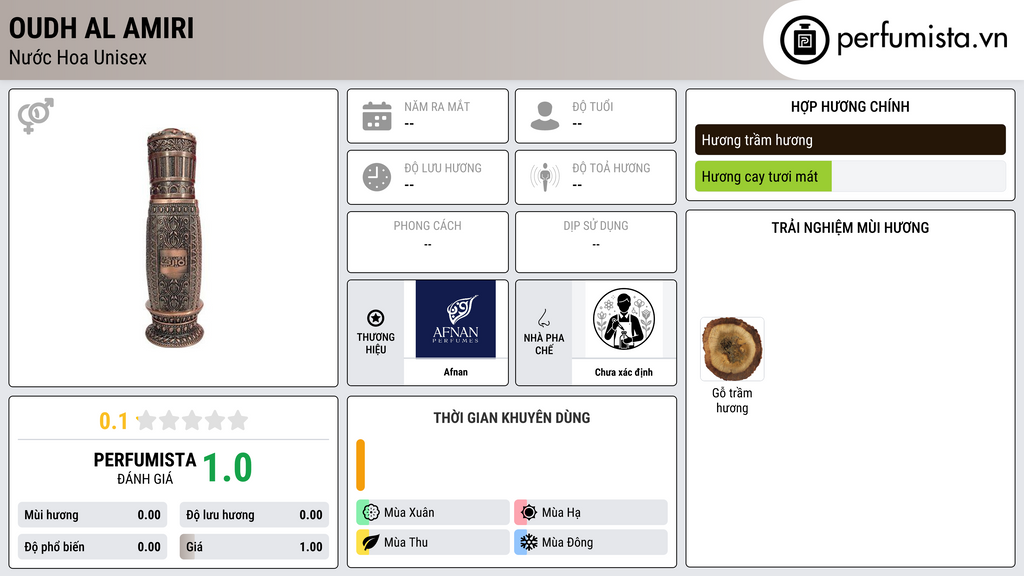Click the clock icon beside Độ Lưu Hương

point(377,177)
